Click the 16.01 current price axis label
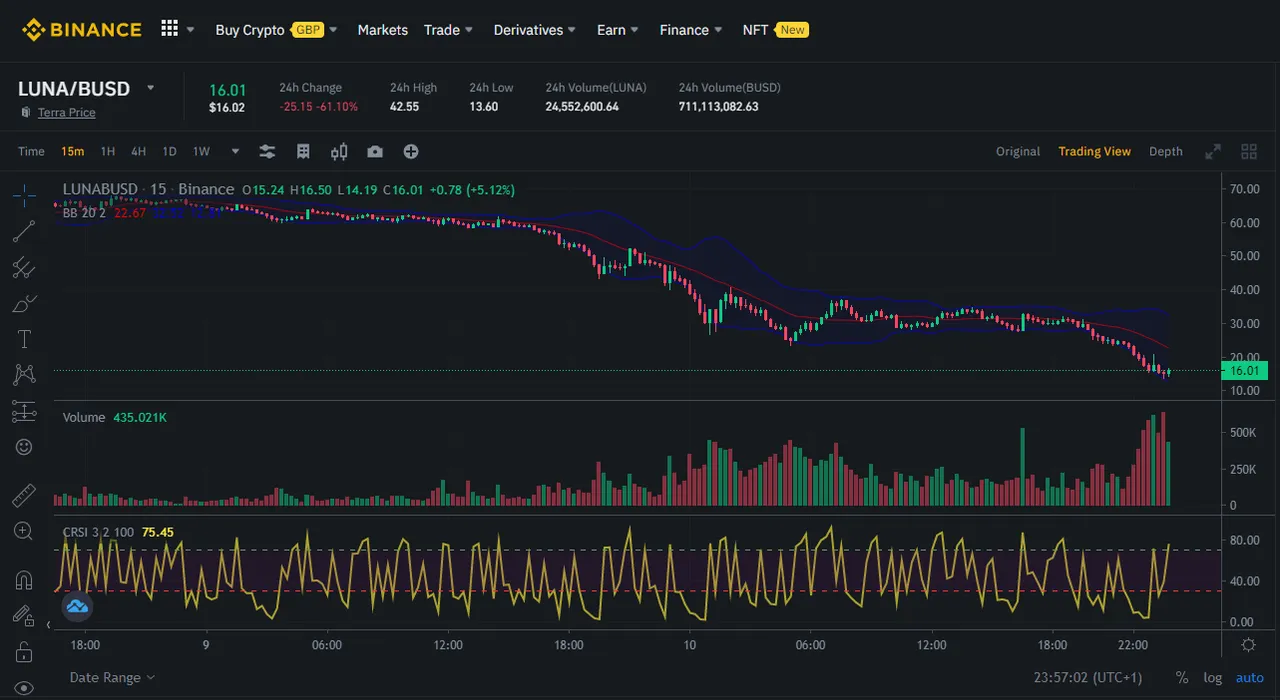The height and width of the screenshot is (700, 1280). pos(1244,370)
